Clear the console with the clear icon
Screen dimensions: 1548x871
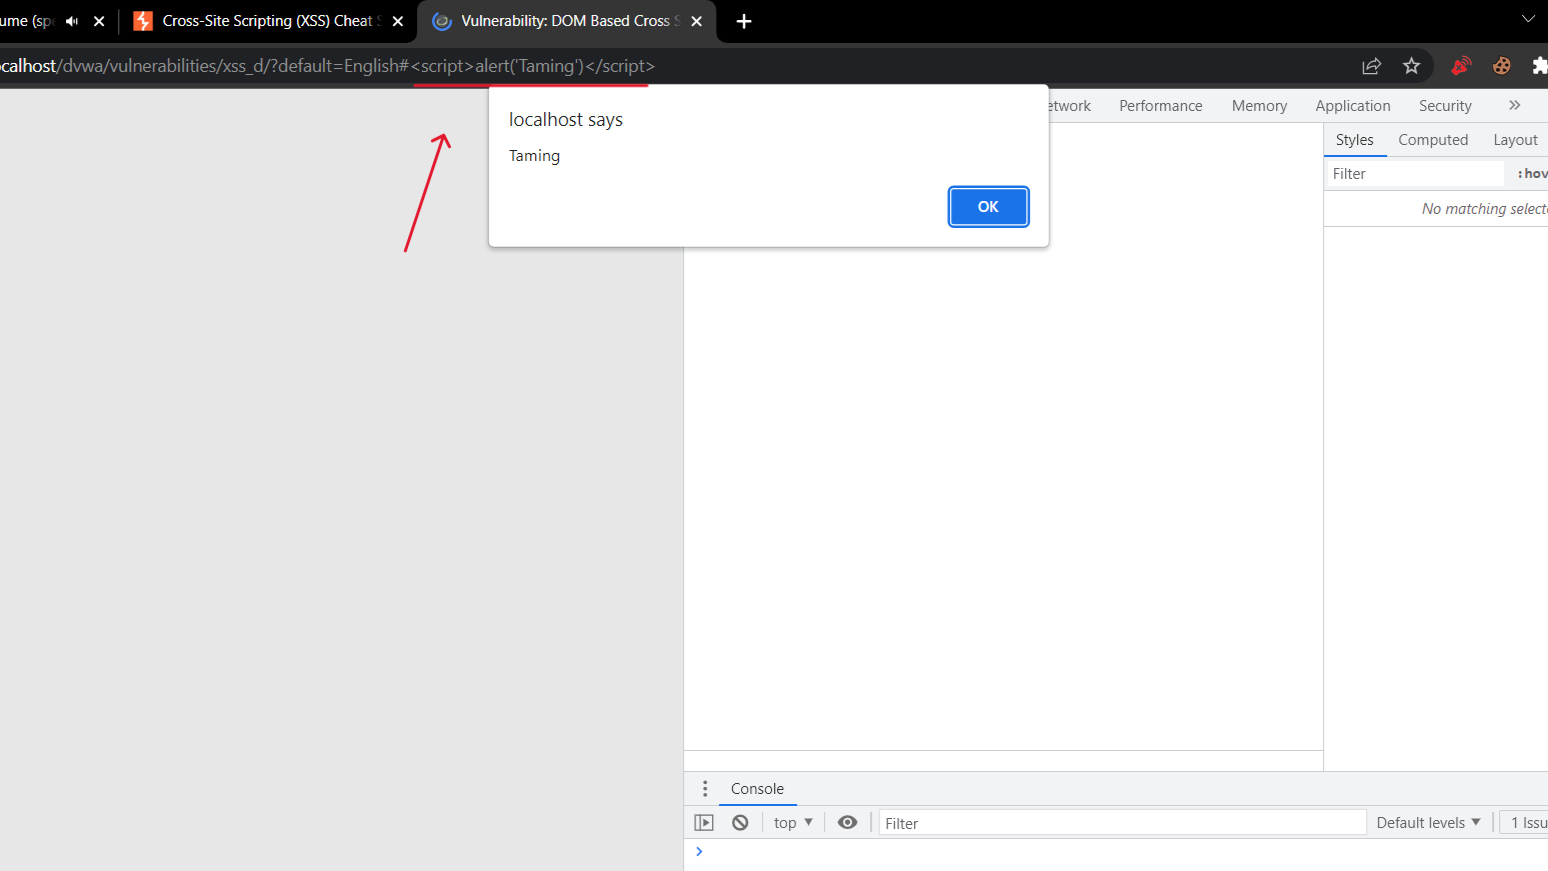click(740, 821)
